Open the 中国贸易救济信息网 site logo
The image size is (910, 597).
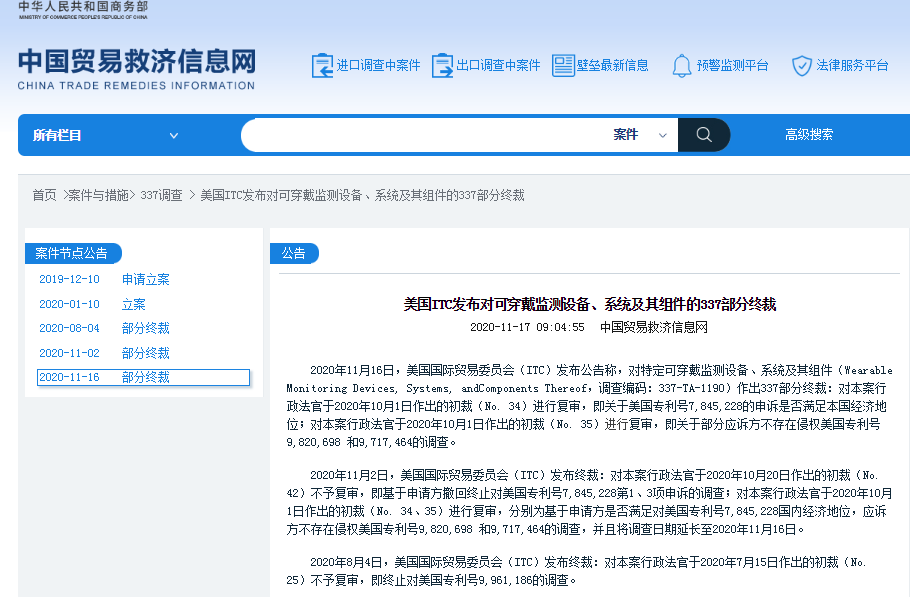point(136,69)
